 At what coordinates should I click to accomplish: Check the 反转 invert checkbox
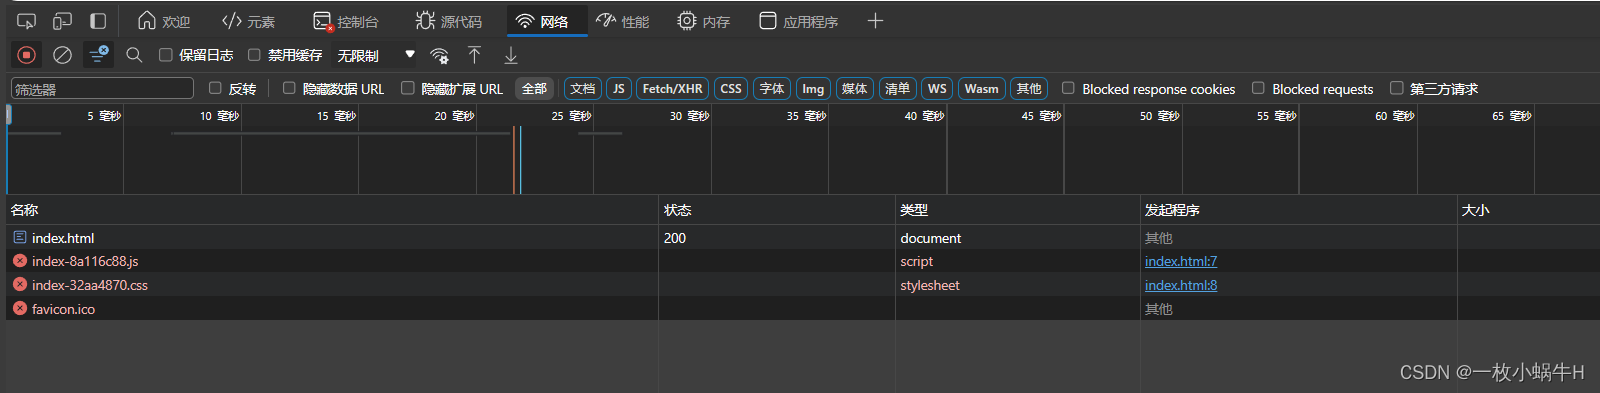pyautogui.click(x=215, y=88)
